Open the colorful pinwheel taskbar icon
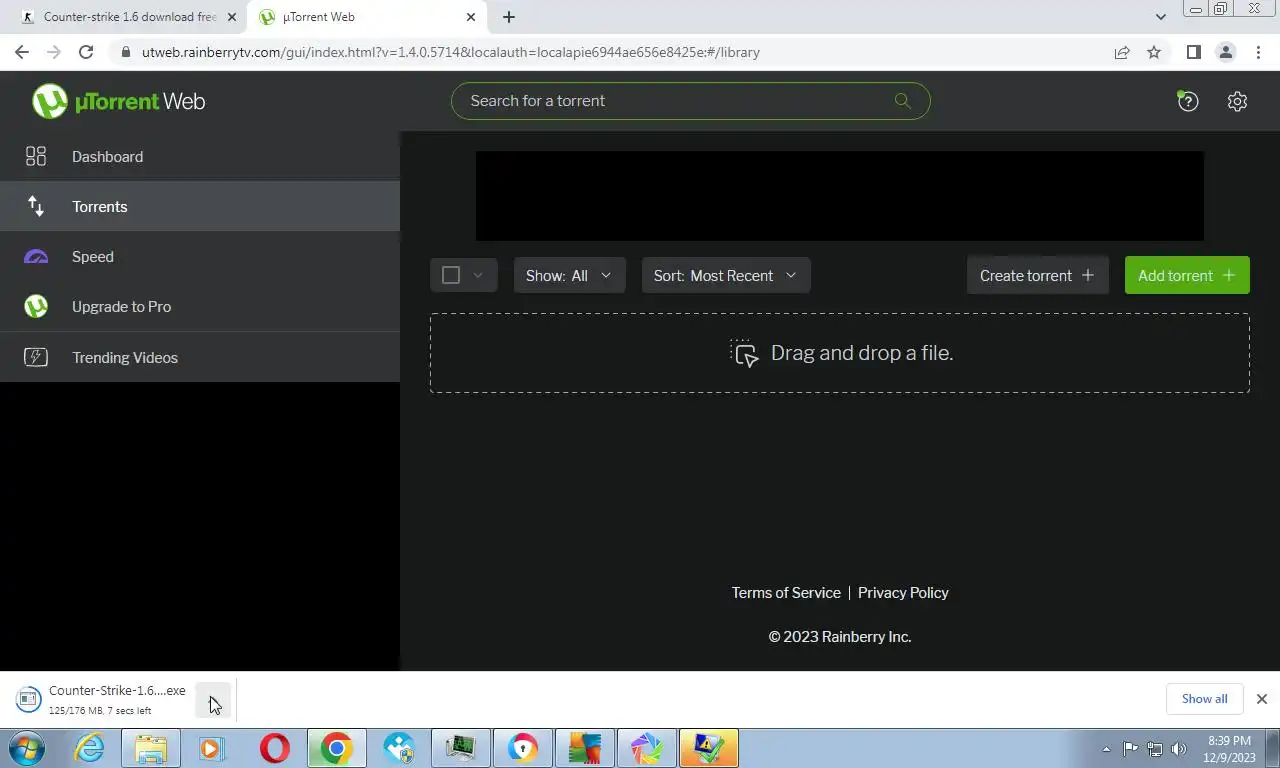The height and width of the screenshot is (768, 1280). [647, 748]
